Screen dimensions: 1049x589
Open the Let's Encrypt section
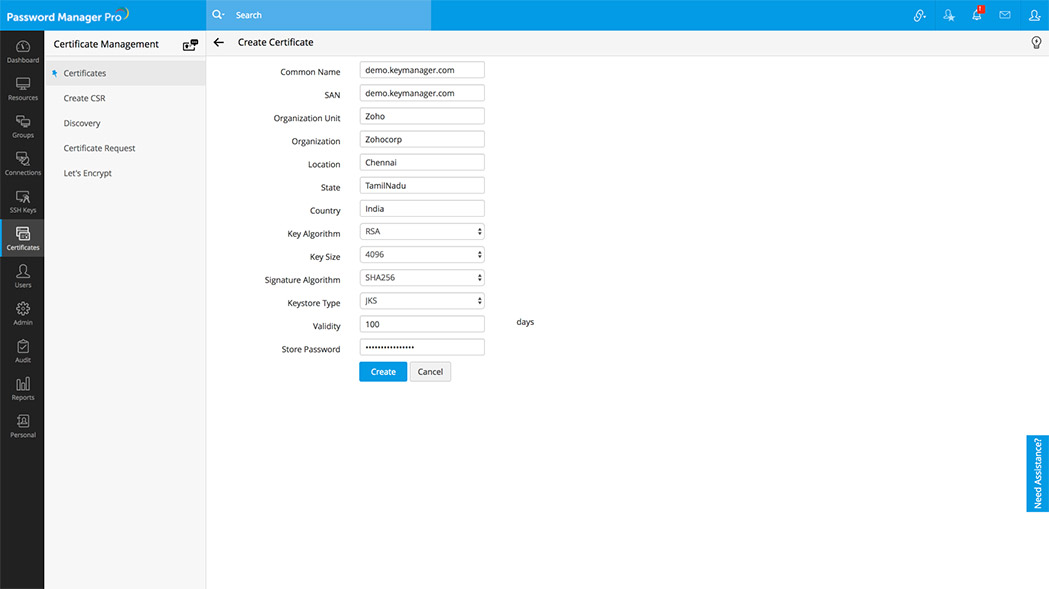pyautogui.click(x=85, y=172)
